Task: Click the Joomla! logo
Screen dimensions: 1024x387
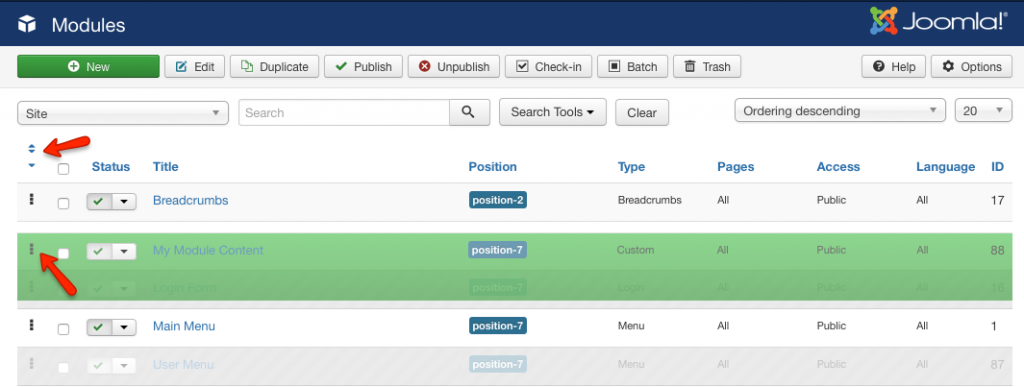Action: (x=938, y=22)
